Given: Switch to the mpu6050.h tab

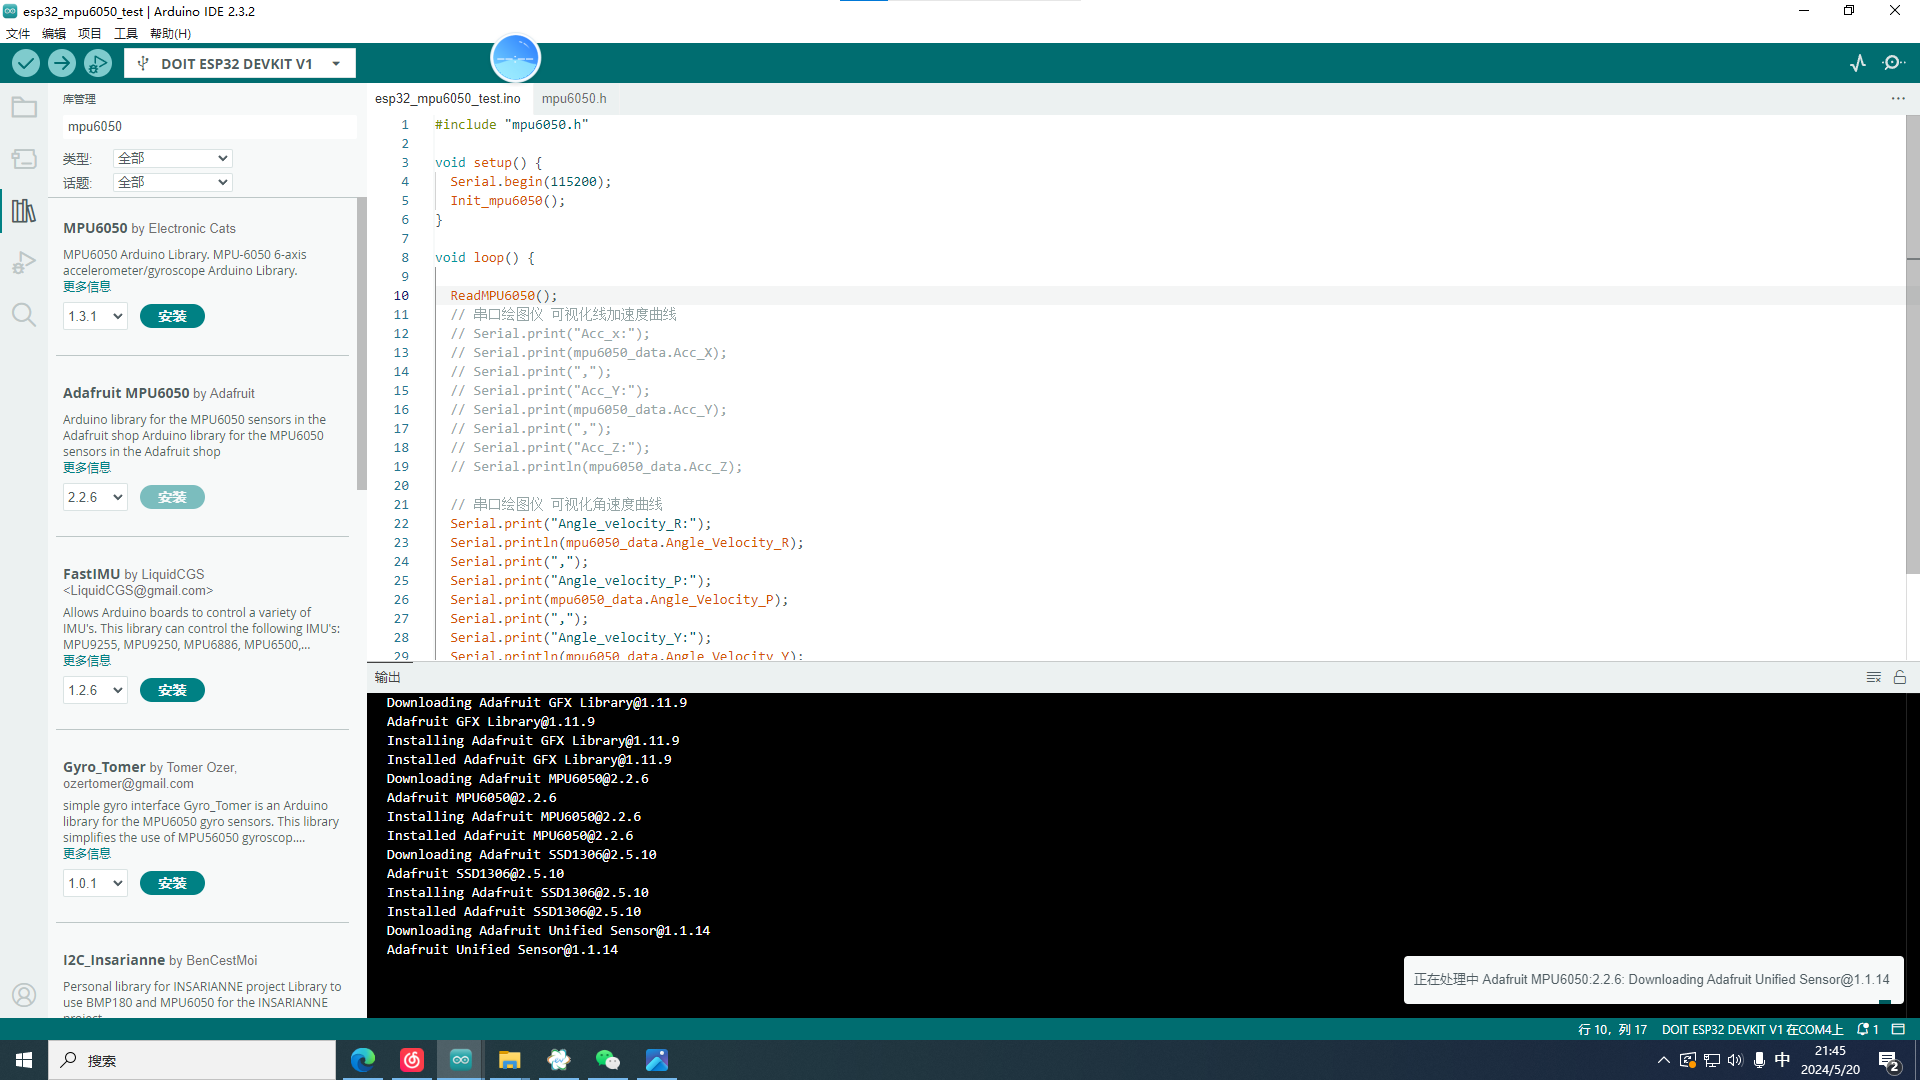Looking at the screenshot, I should 573,98.
